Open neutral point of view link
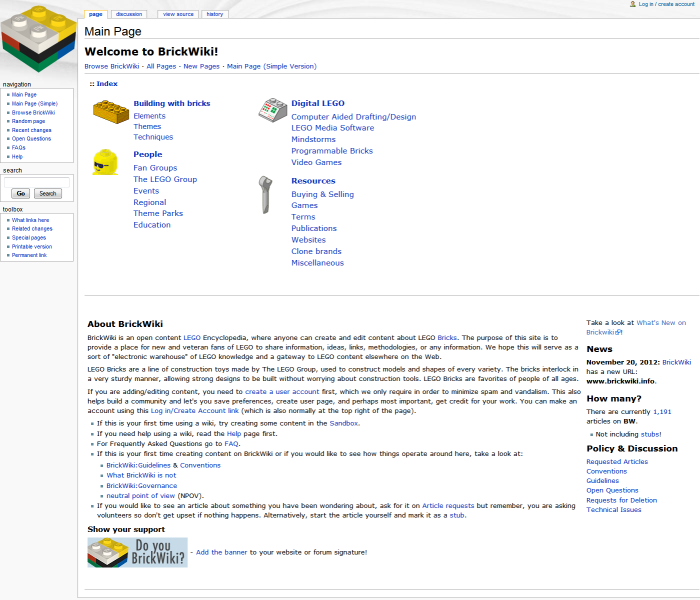 point(141,496)
